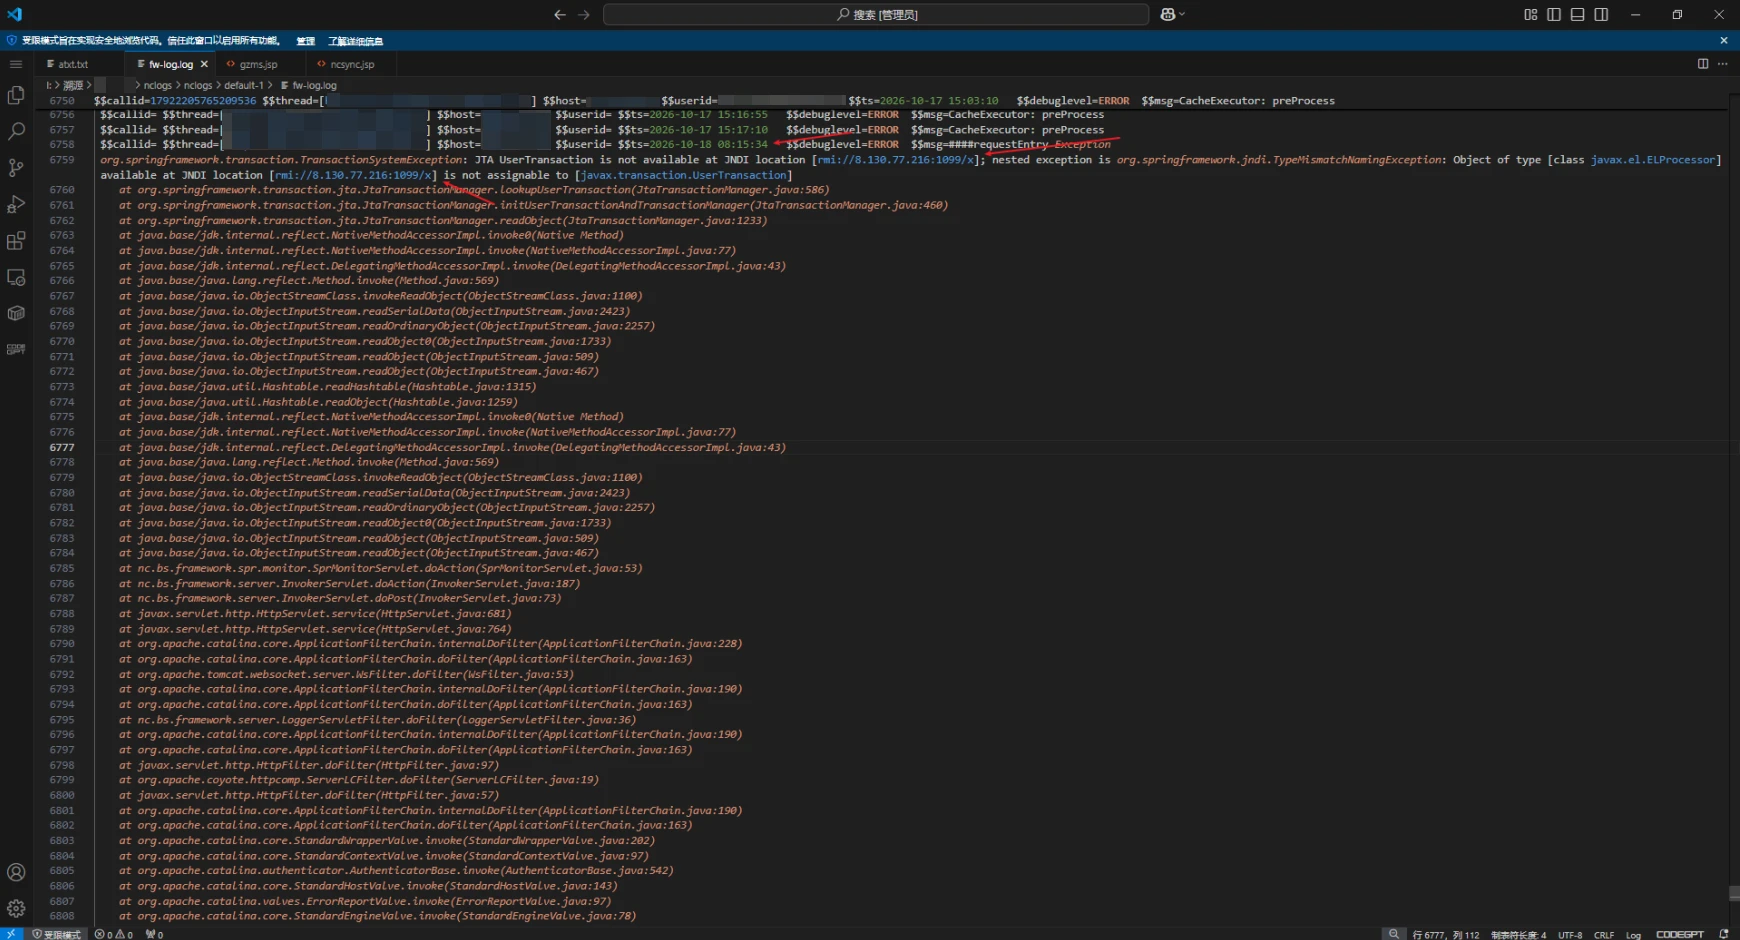Split the editor to the right

(x=1703, y=64)
